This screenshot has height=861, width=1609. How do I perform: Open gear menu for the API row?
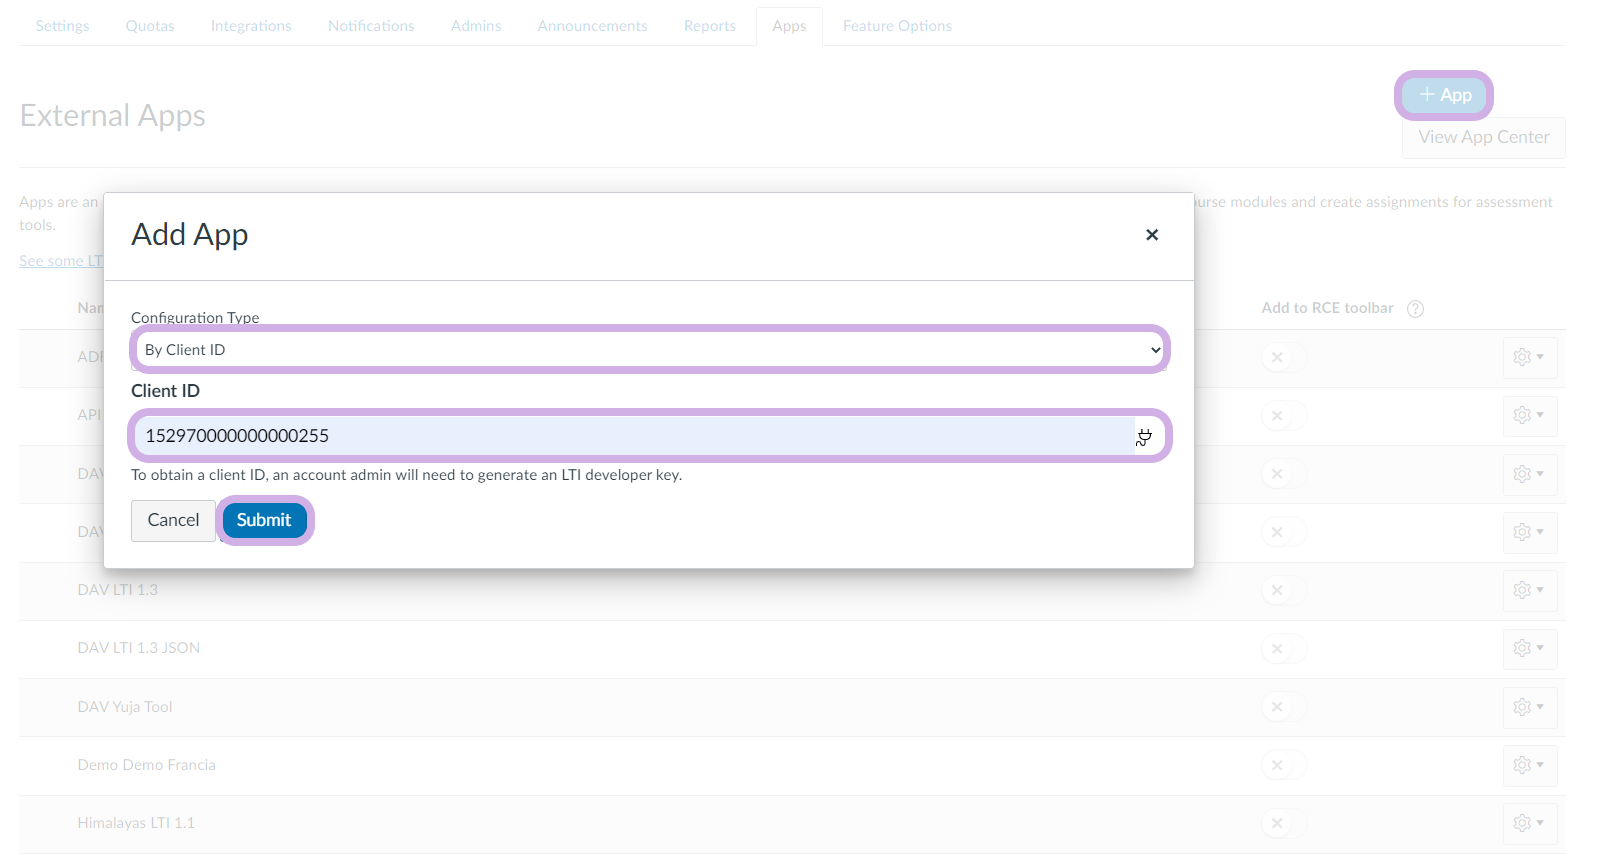(x=1529, y=416)
